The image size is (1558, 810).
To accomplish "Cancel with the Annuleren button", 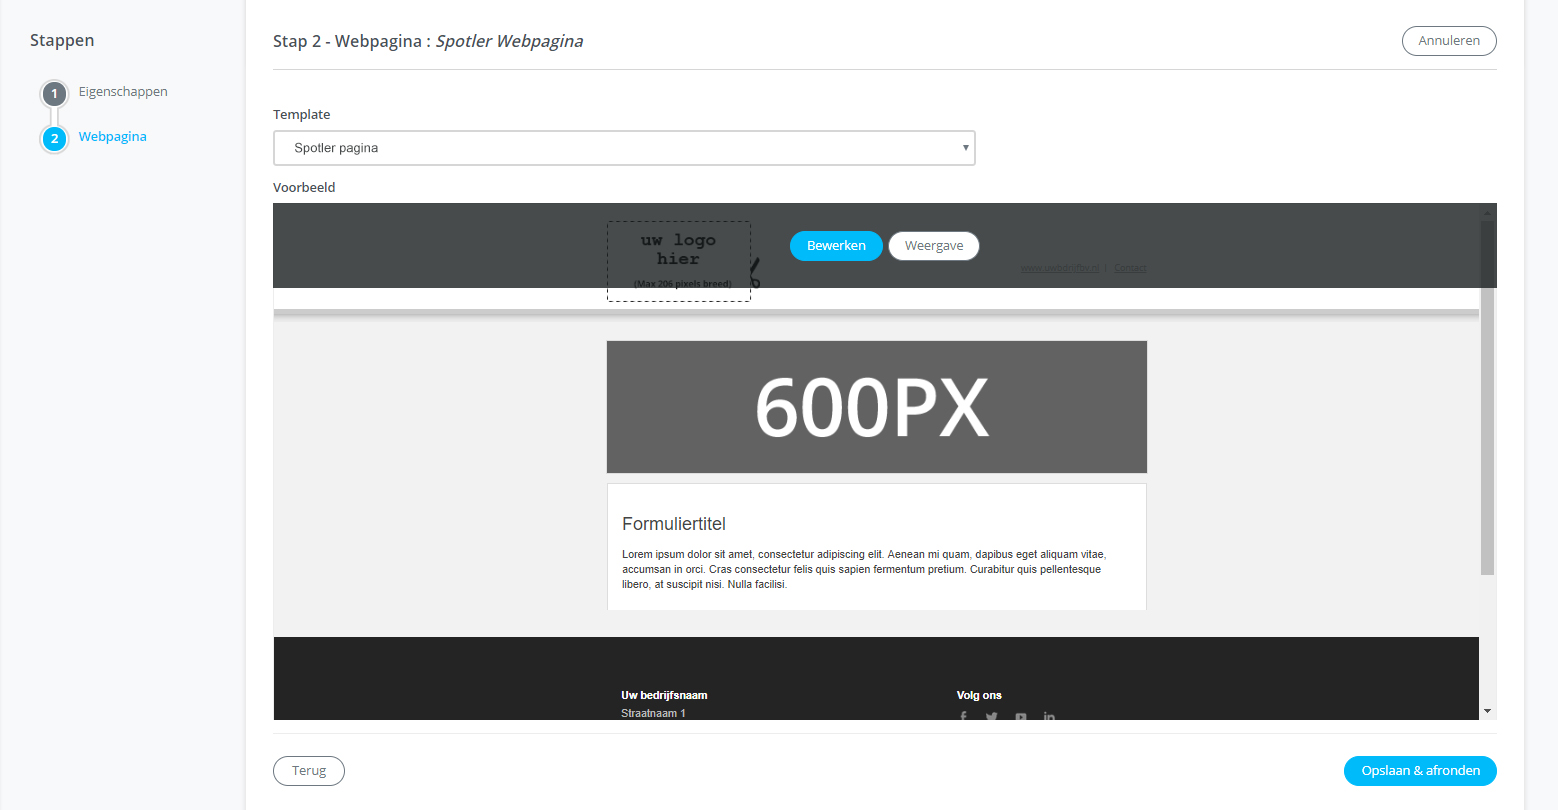I will coord(1449,41).
